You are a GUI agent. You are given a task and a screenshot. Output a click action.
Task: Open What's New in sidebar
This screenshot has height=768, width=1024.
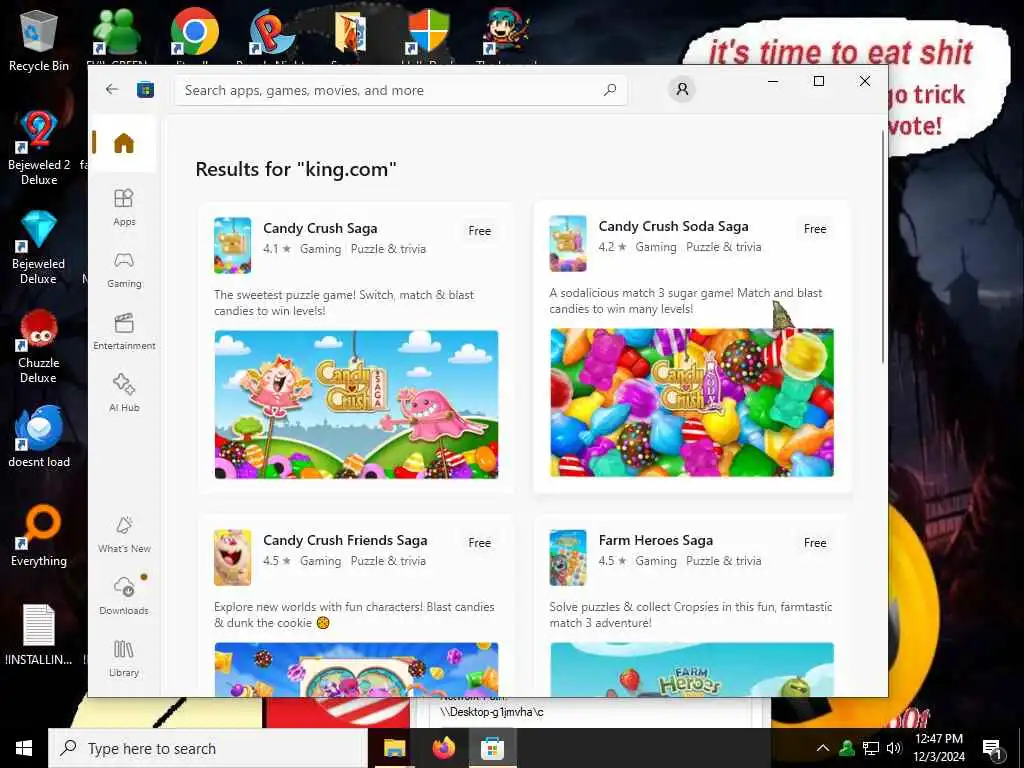tap(124, 534)
